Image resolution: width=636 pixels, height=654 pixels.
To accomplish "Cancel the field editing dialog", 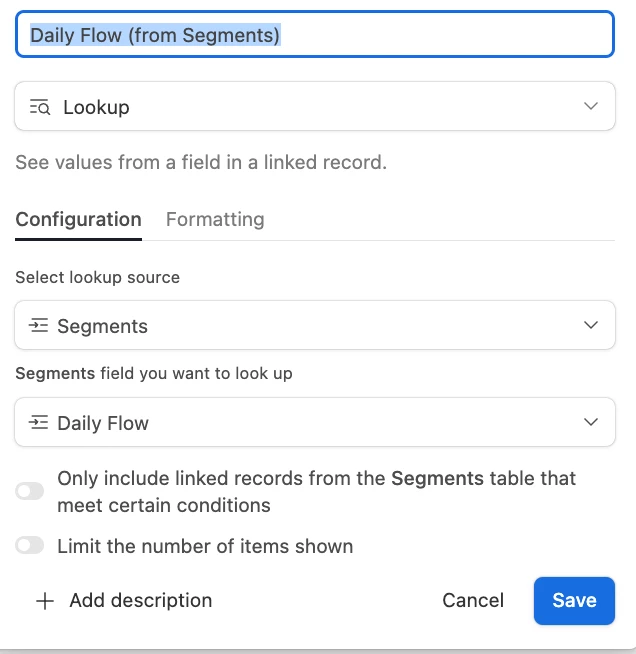I will [473, 600].
